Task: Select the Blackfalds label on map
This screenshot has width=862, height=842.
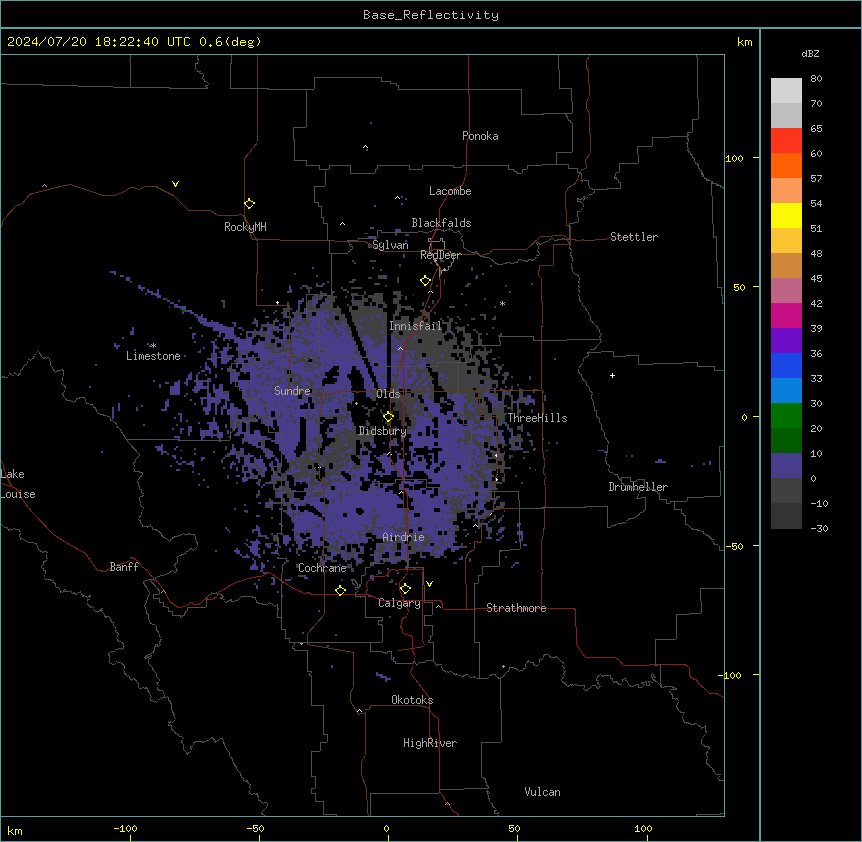Action: pyautogui.click(x=441, y=223)
